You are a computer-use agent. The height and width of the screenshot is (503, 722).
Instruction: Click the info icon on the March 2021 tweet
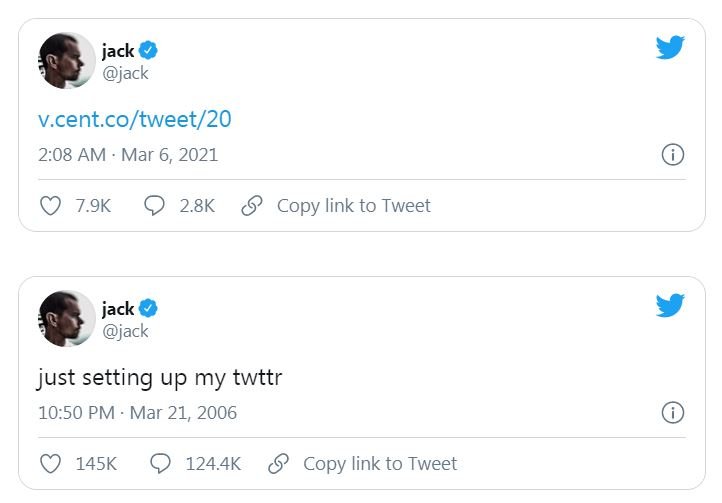673,155
